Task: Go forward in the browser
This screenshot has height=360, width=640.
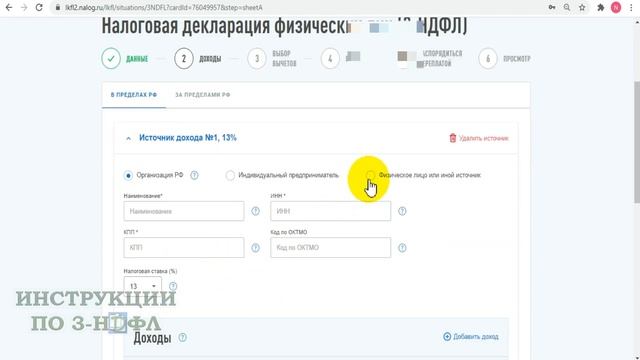Action: (x=24, y=7)
